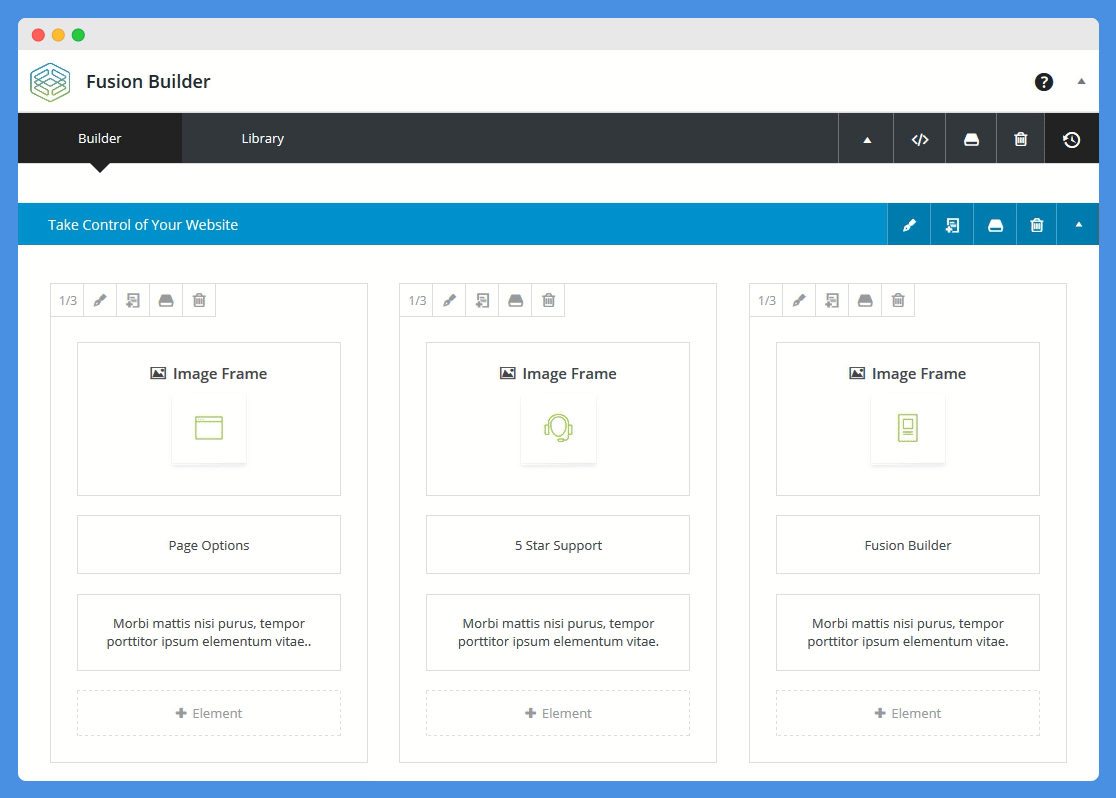This screenshot has height=798, width=1116.
Task: Open the builder history icon
Action: [x=1071, y=139]
